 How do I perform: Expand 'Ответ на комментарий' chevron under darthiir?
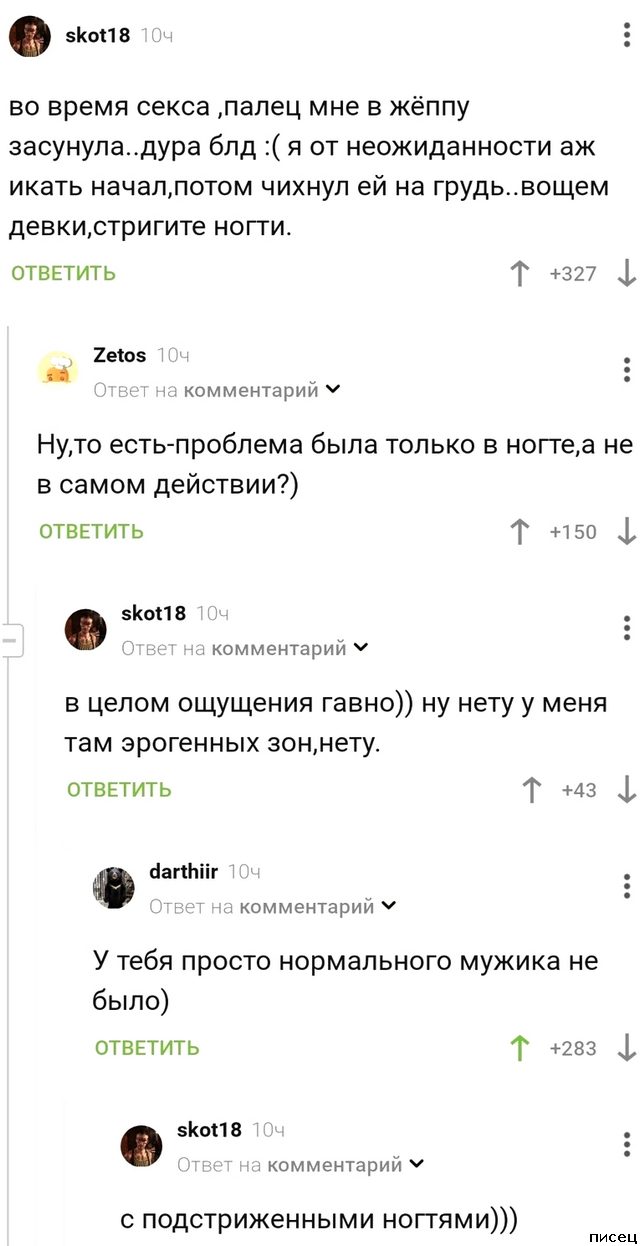pos(389,906)
